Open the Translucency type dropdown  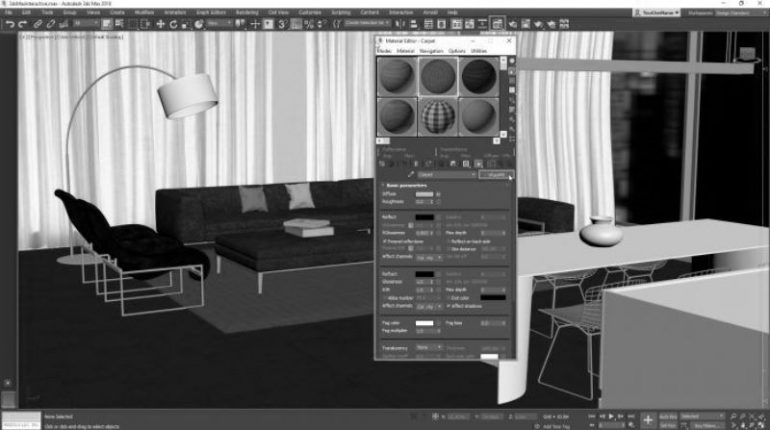tap(429, 348)
